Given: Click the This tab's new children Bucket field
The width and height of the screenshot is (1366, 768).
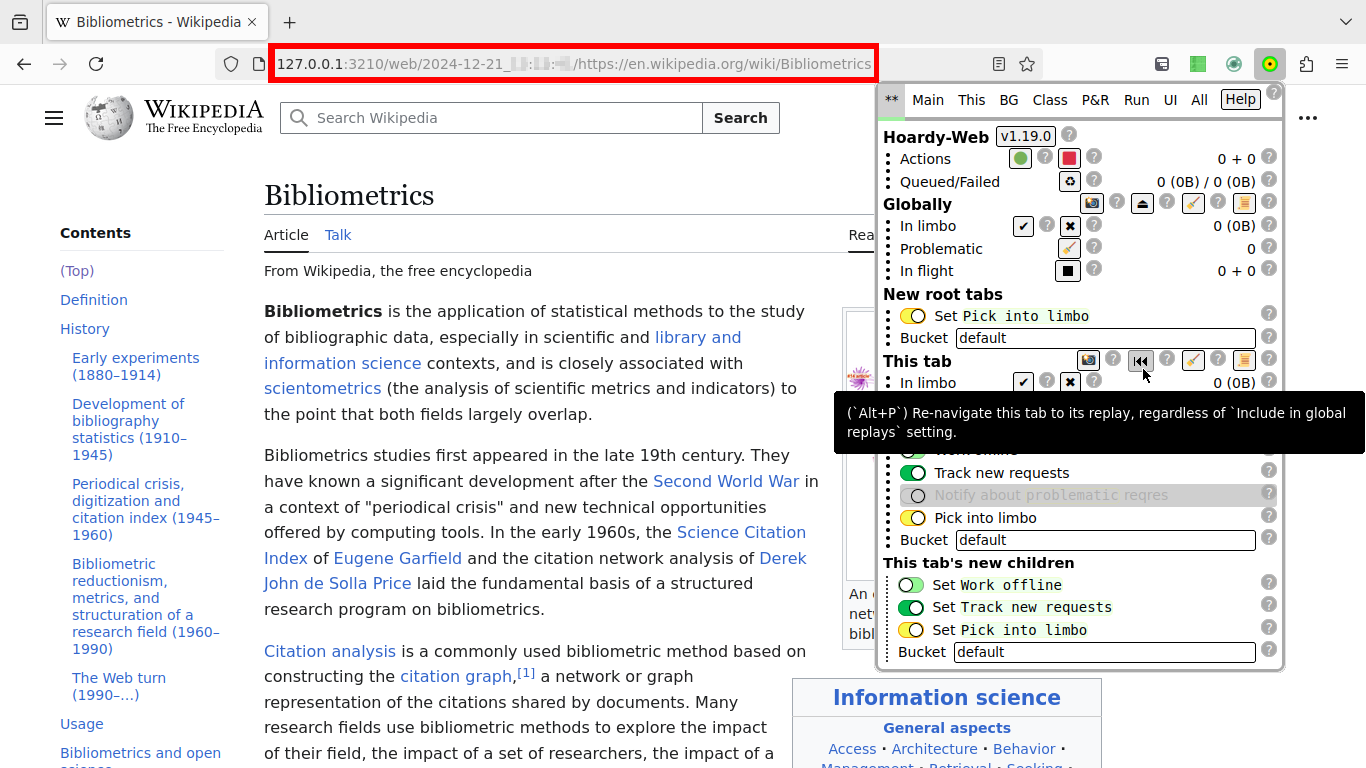Looking at the screenshot, I should tap(1104, 652).
